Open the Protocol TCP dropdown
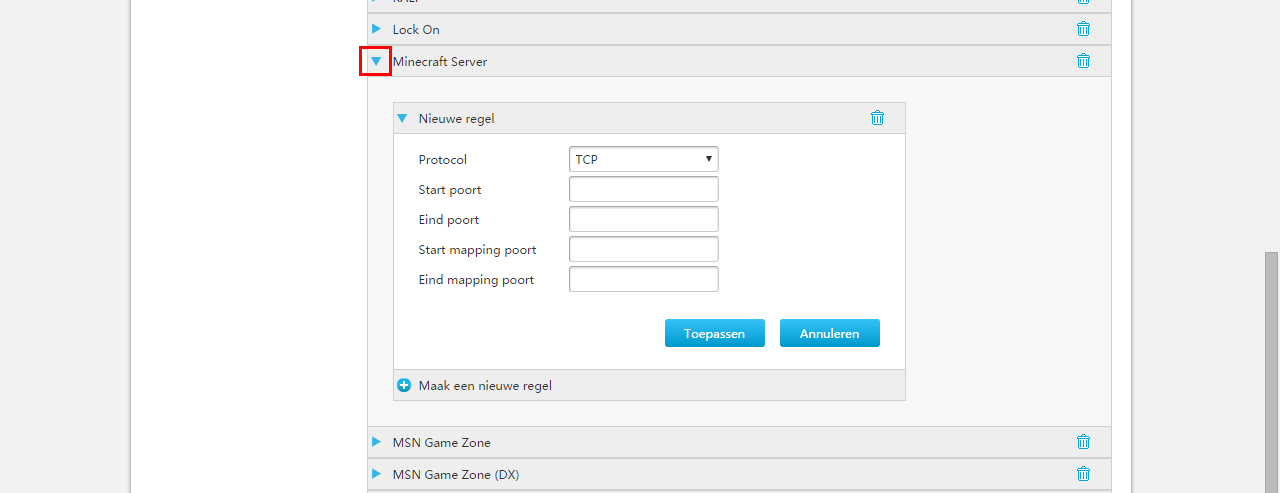The width and height of the screenshot is (1280, 493). point(643,159)
